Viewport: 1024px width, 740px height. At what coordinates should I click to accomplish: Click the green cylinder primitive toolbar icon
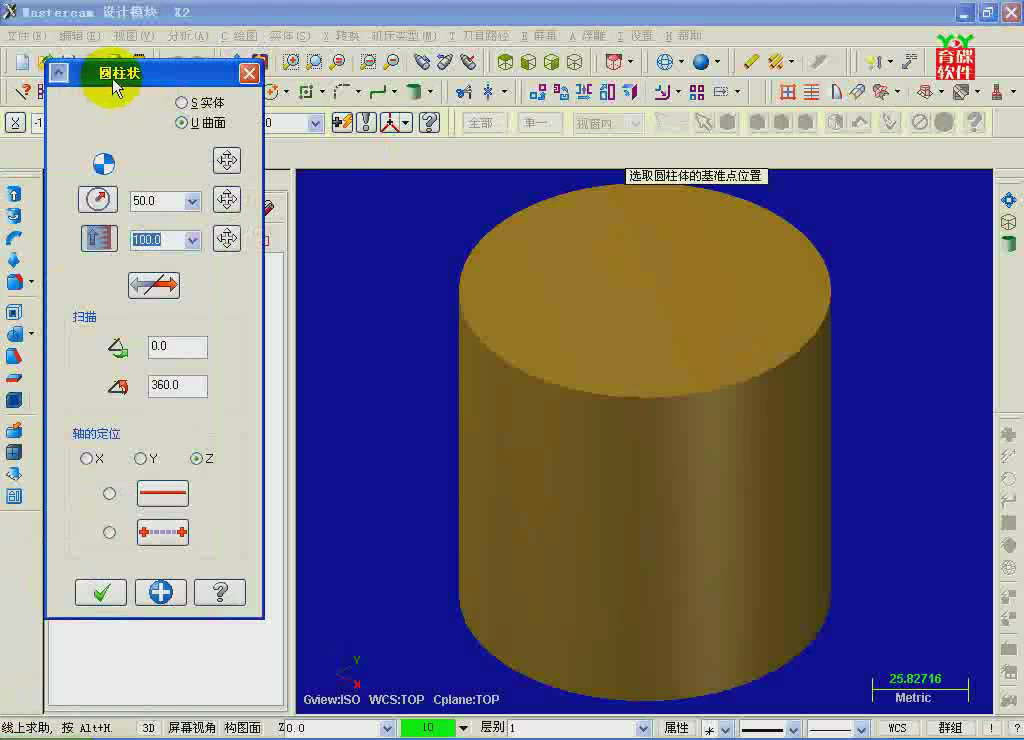coord(413,92)
